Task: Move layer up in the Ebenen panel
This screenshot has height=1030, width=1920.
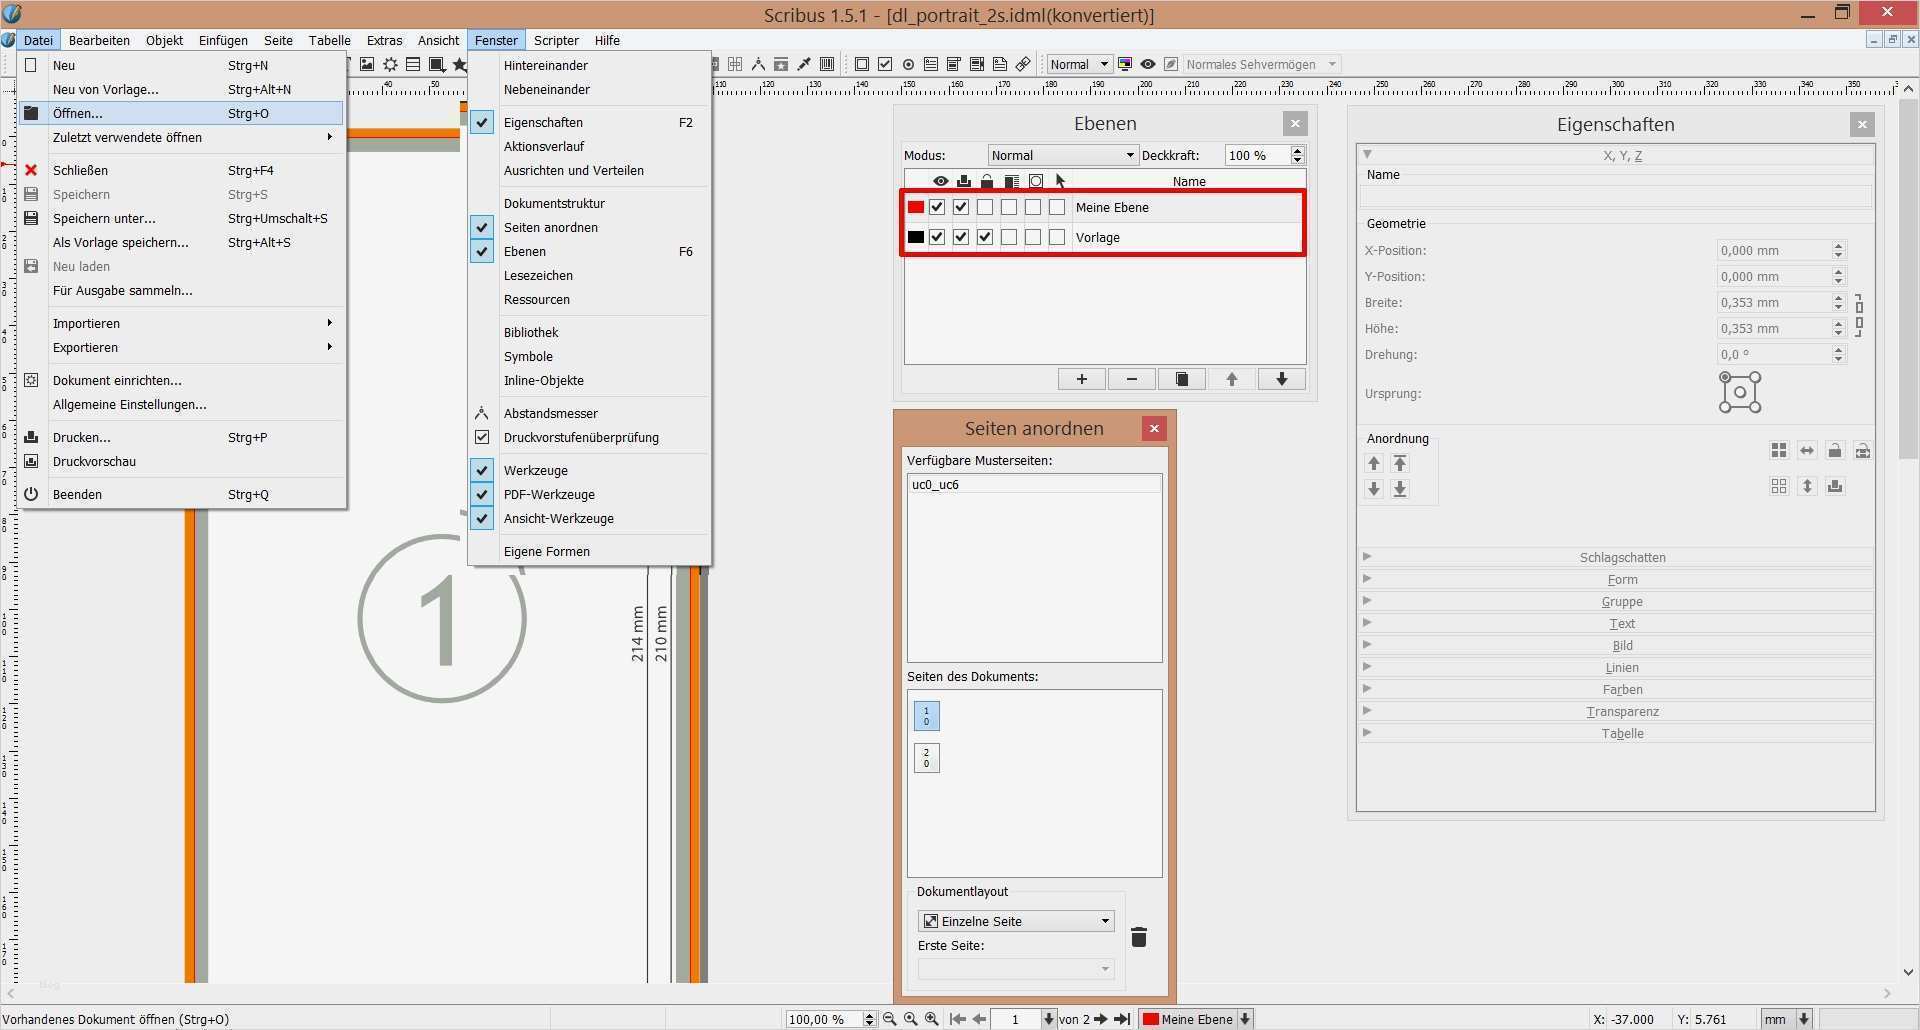Action: (1231, 379)
